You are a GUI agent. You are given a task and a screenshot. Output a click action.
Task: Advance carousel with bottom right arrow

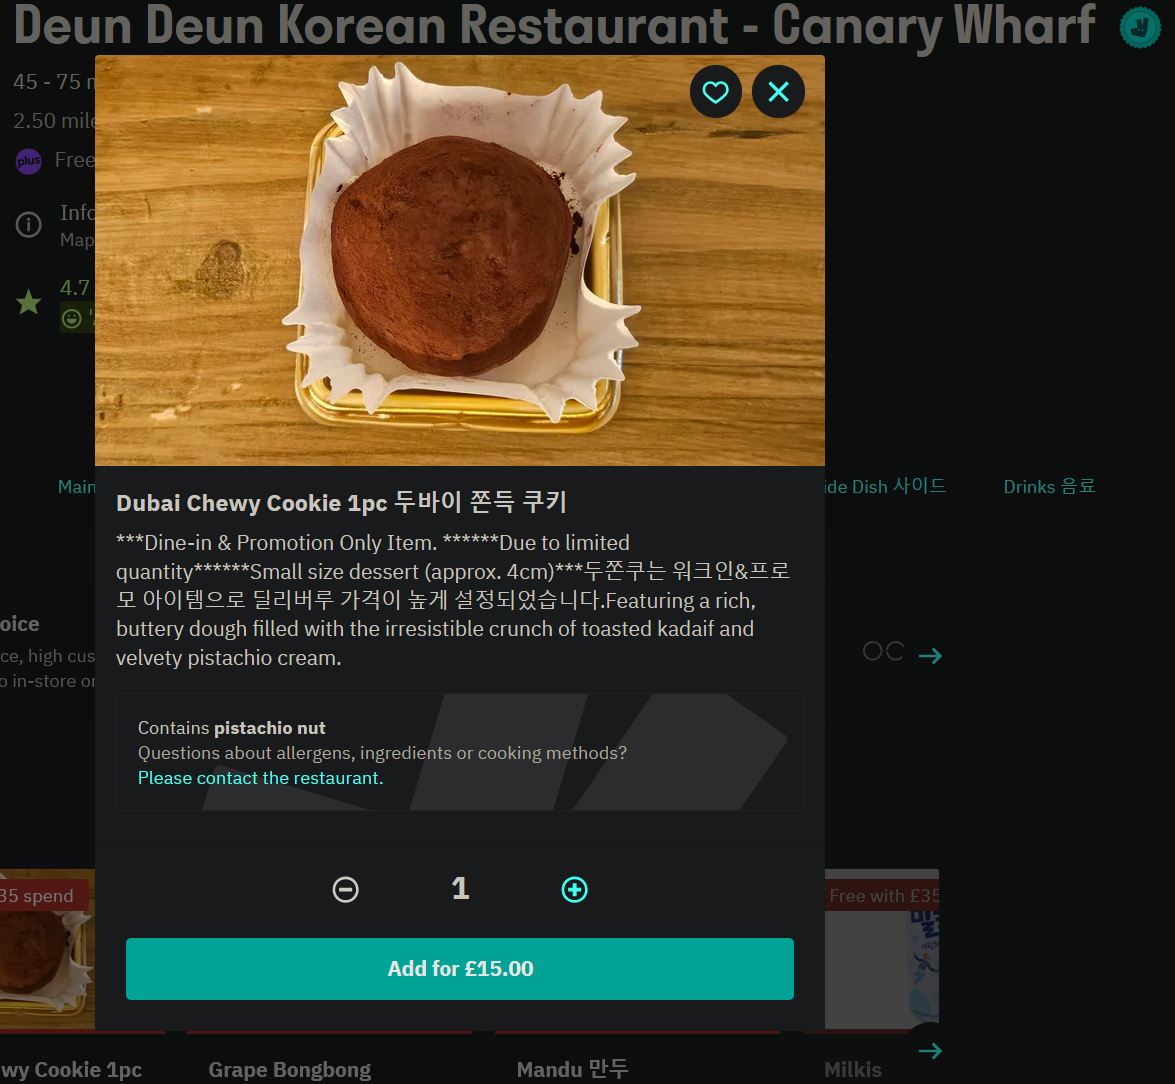[930, 1050]
